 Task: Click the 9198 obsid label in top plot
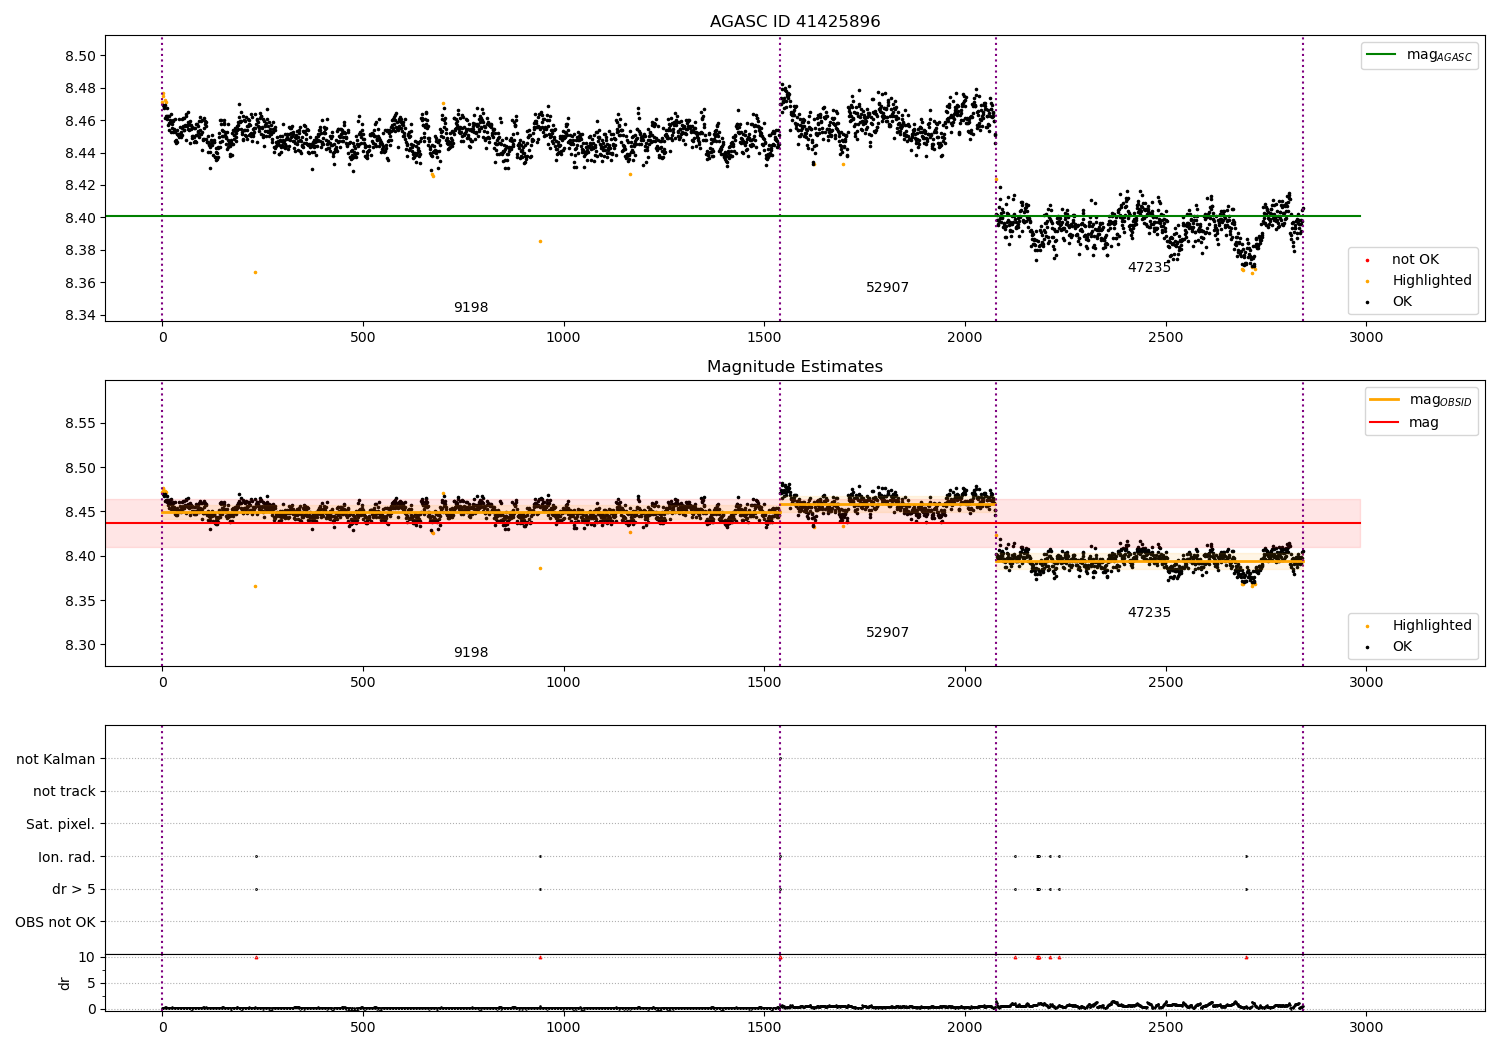point(471,308)
